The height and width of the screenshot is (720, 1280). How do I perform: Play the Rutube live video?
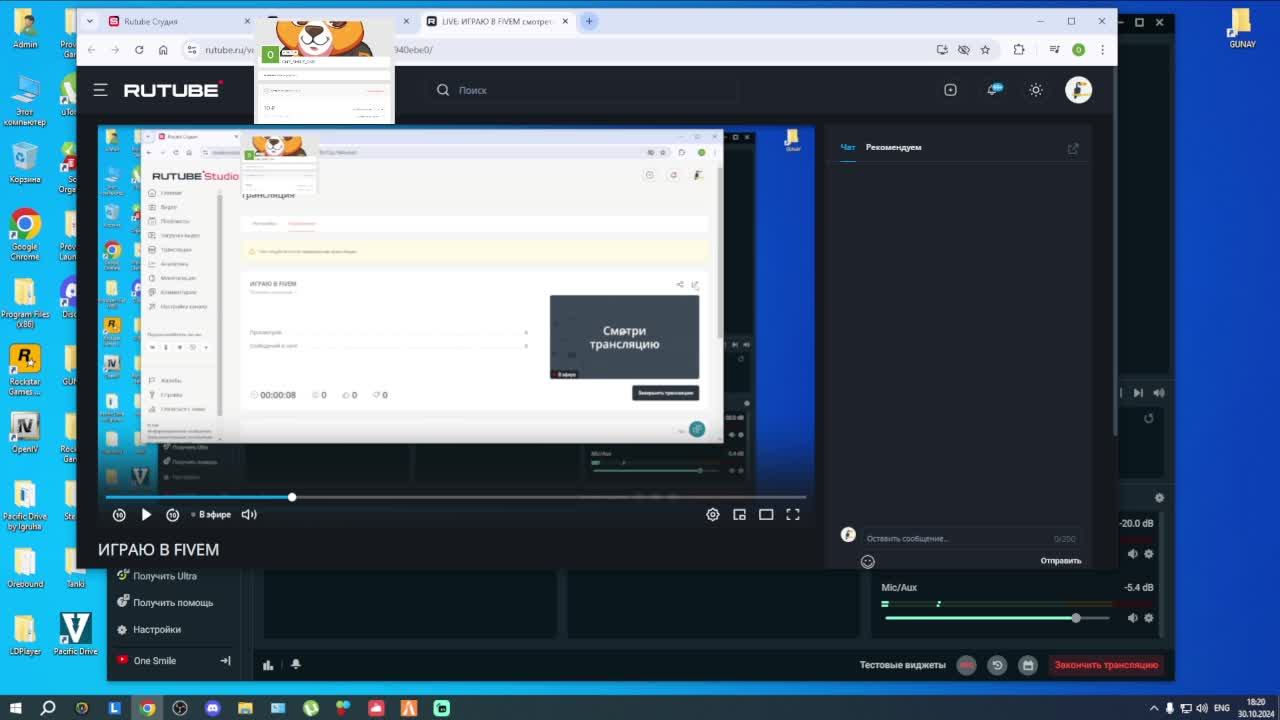coord(146,514)
